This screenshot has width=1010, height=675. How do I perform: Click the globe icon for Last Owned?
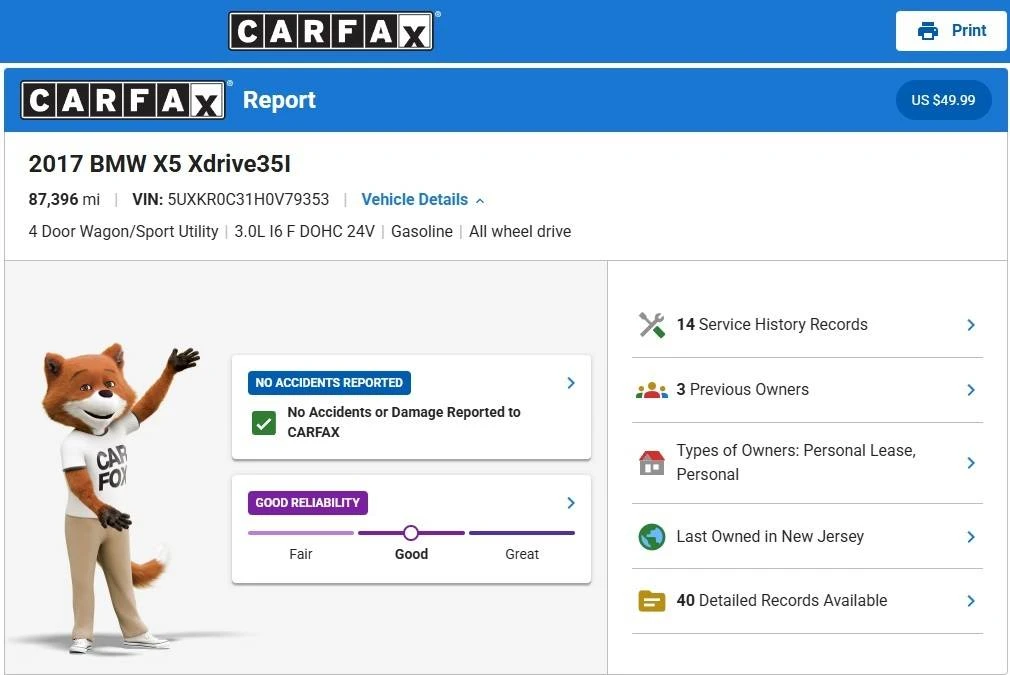(651, 537)
